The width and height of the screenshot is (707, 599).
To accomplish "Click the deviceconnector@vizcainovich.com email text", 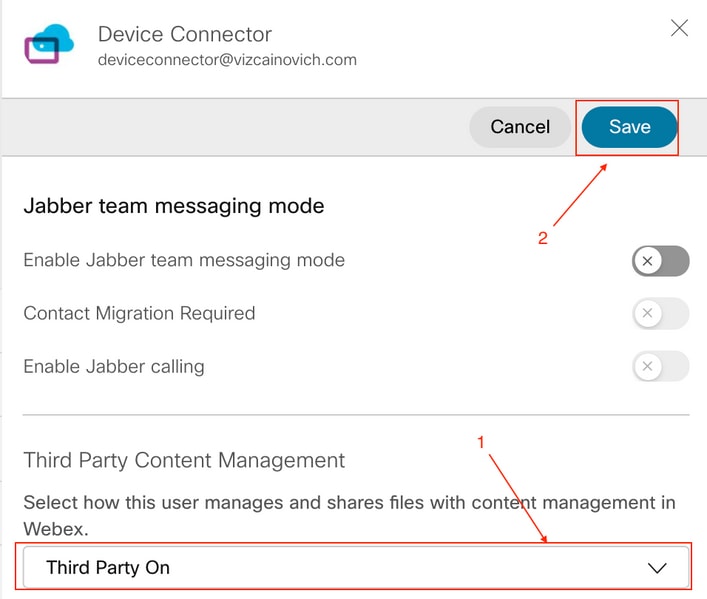I will click(x=227, y=60).
